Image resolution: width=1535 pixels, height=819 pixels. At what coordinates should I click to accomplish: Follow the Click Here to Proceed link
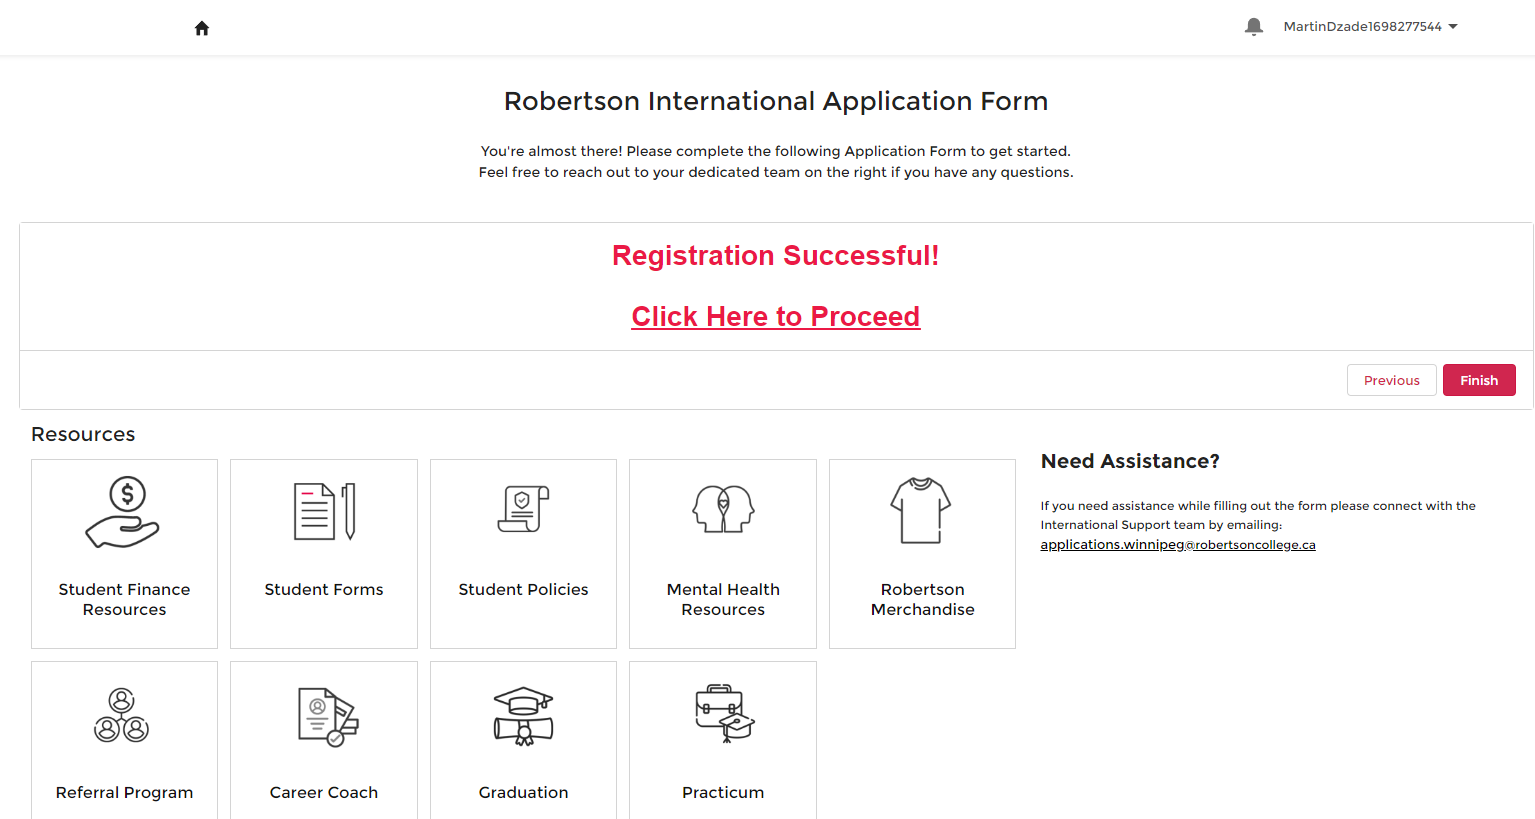[776, 317]
